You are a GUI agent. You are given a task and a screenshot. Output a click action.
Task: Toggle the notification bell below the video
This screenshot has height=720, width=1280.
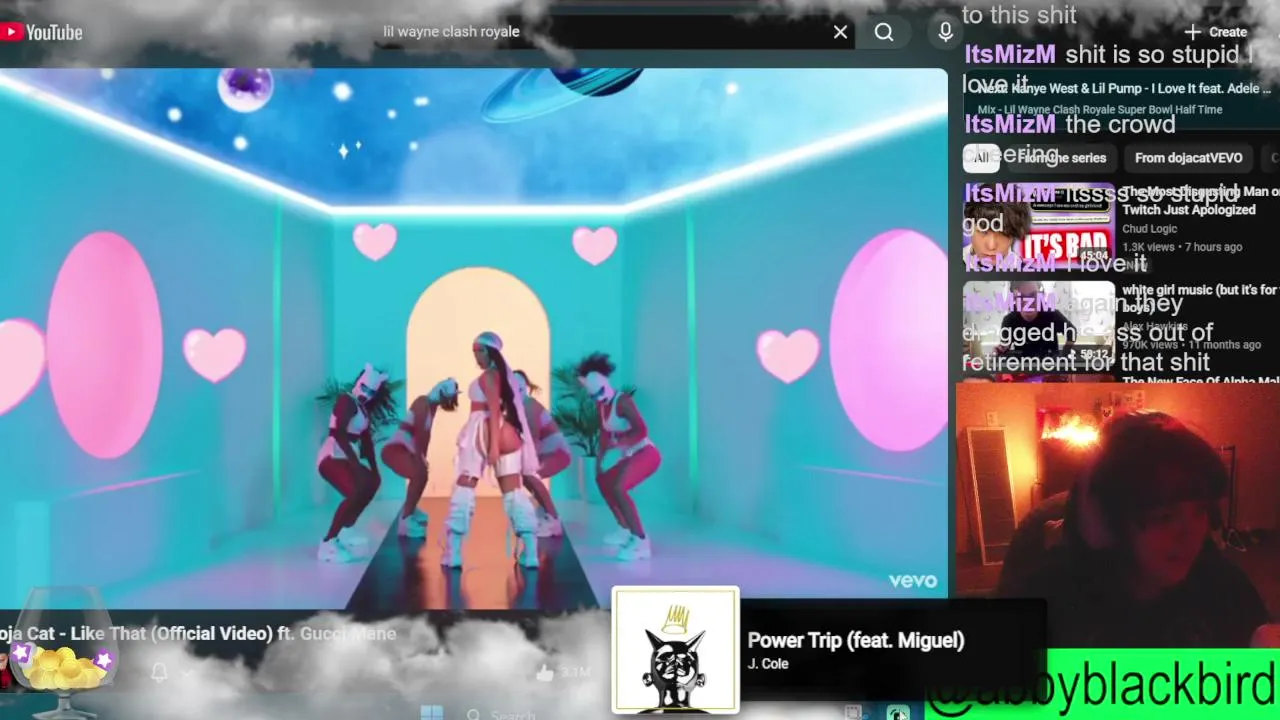click(159, 672)
